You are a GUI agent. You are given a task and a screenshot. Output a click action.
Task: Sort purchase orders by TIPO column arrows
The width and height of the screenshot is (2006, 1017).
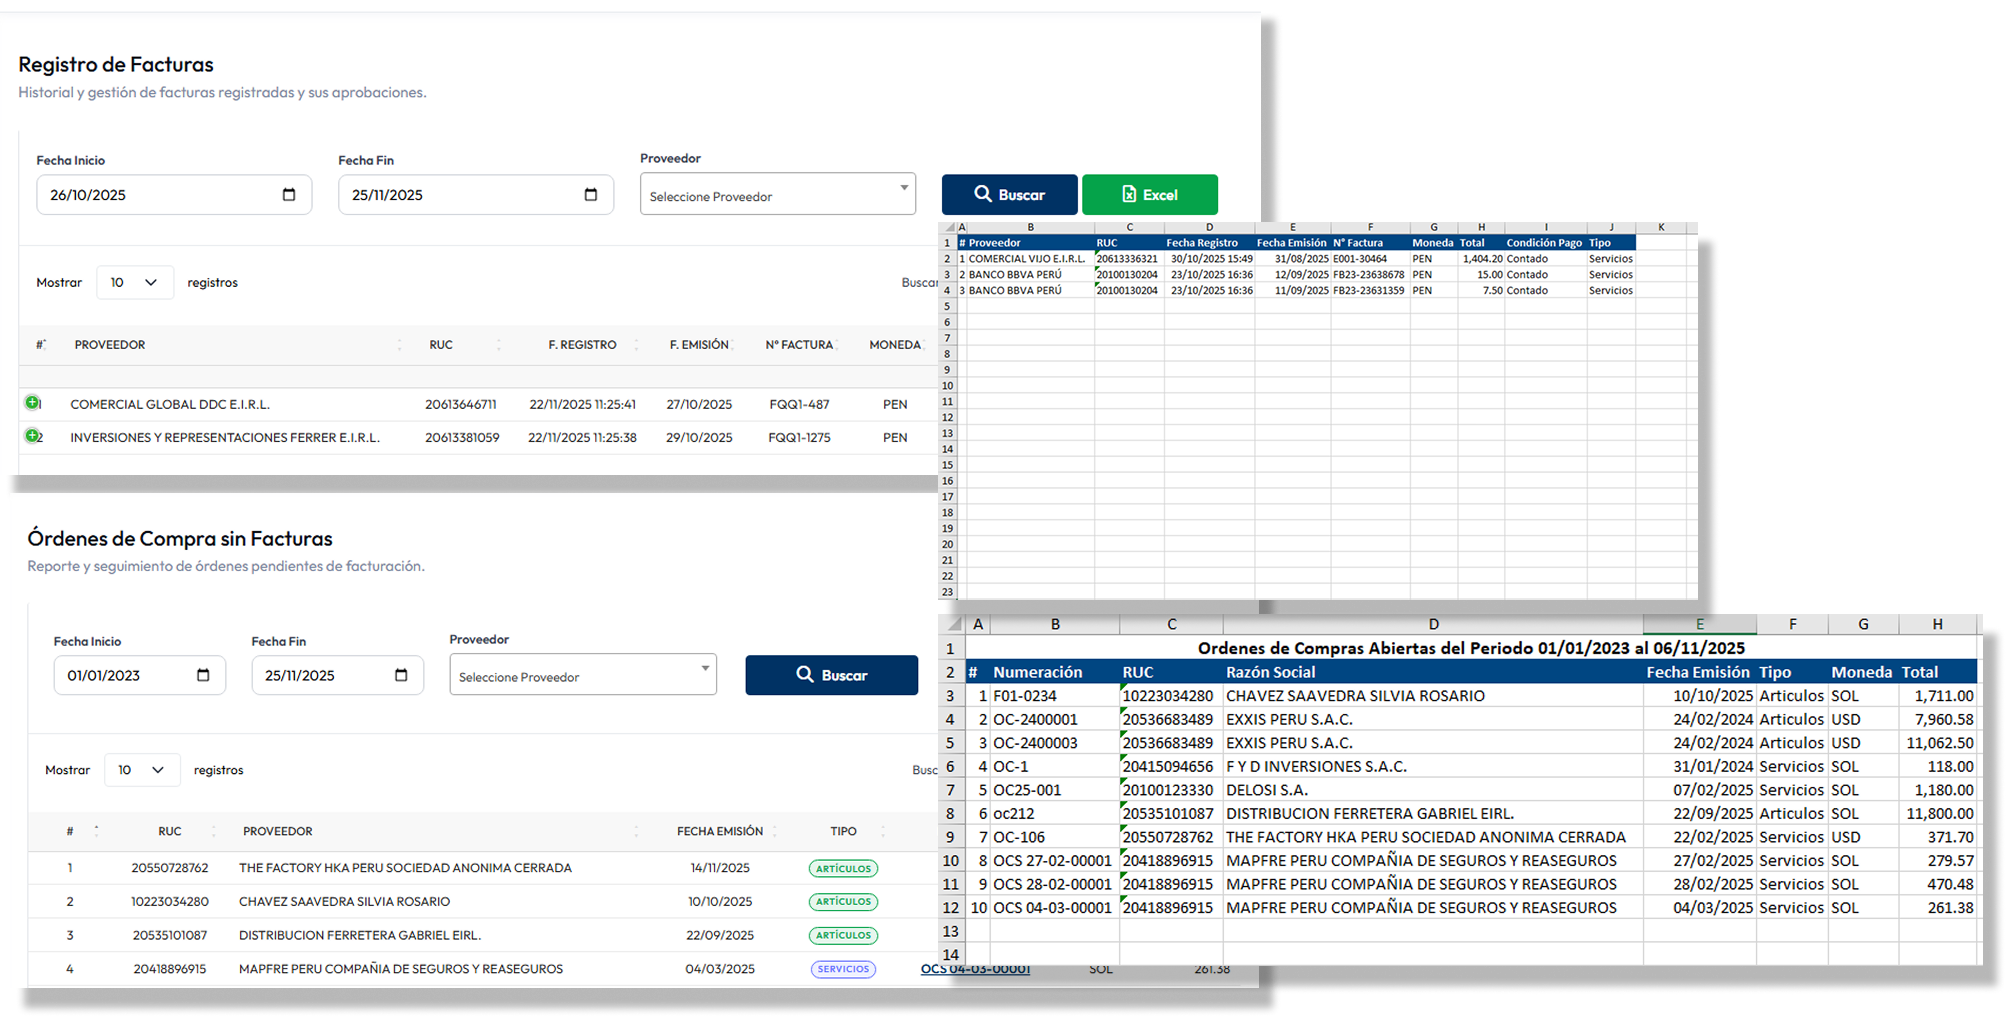(x=882, y=831)
